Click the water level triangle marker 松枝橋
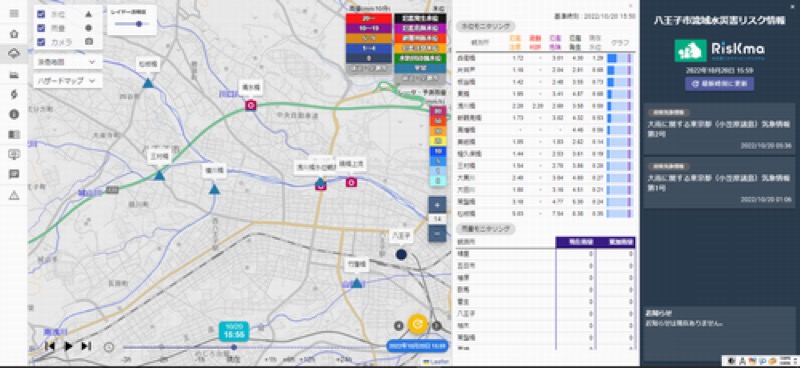 (x=148, y=83)
